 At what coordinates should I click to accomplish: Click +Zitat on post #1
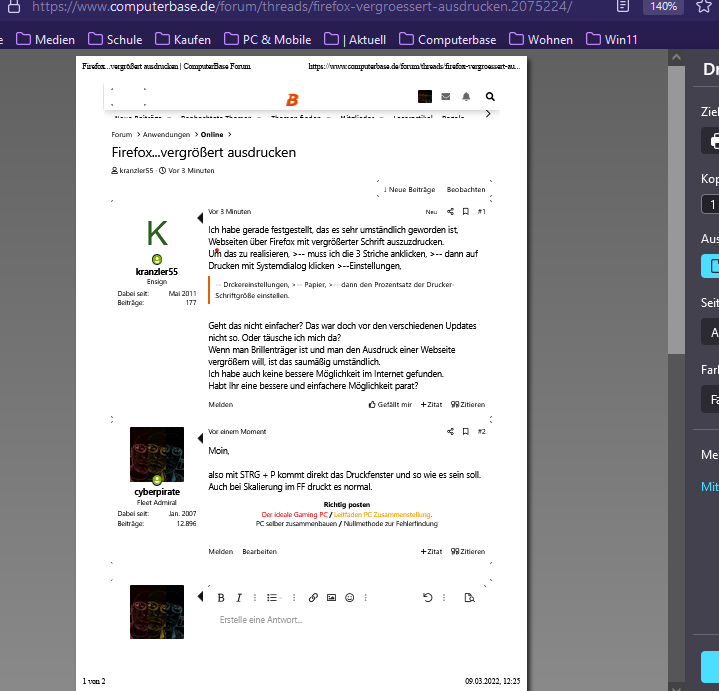431,404
